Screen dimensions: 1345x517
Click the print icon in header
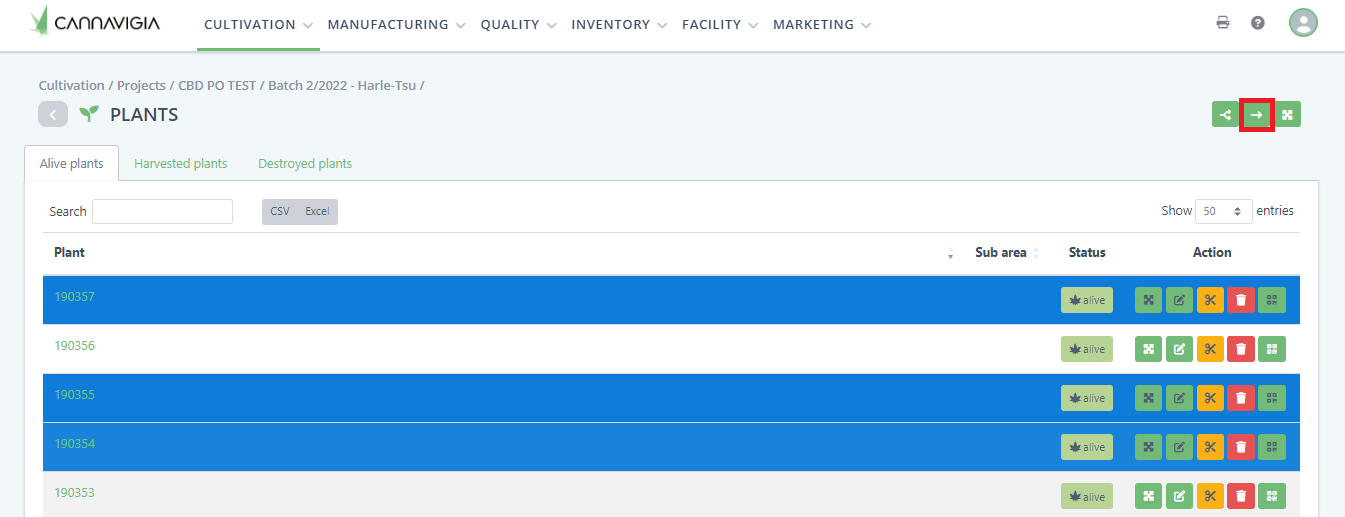[x=1222, y=23]
